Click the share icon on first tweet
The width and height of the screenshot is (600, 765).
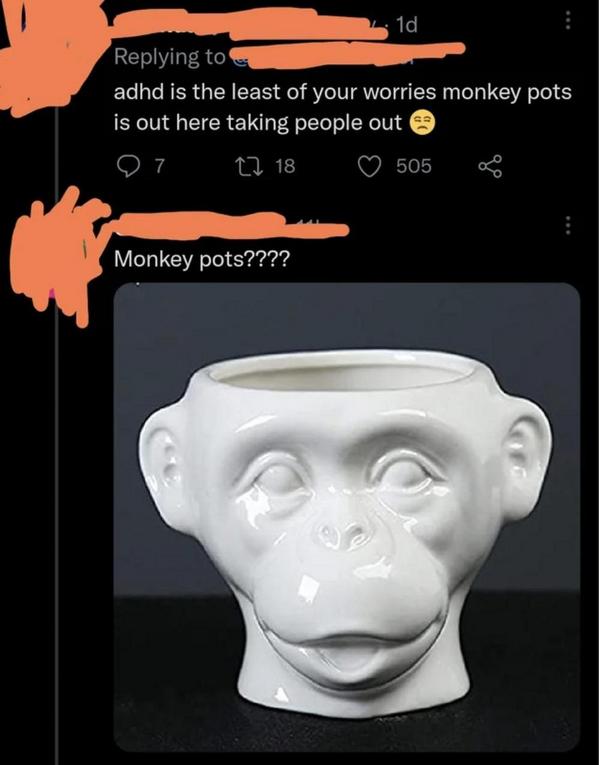click(489, 165)
